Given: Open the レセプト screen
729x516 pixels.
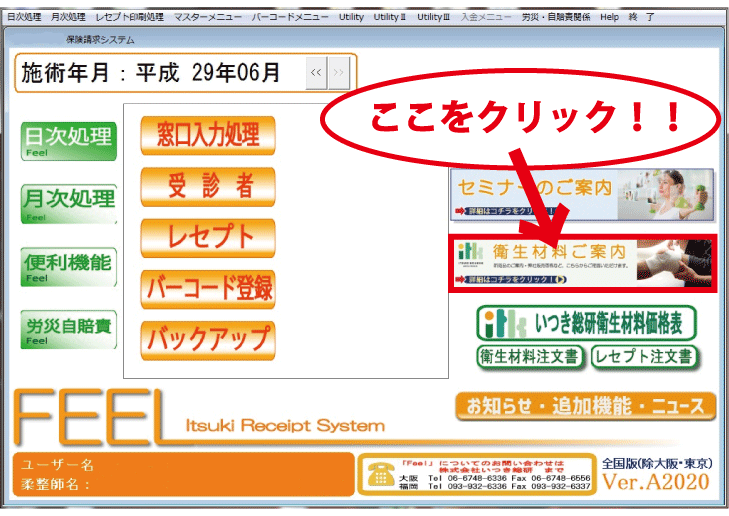Looking at the screenshot, I should click(x=208, y=238).
